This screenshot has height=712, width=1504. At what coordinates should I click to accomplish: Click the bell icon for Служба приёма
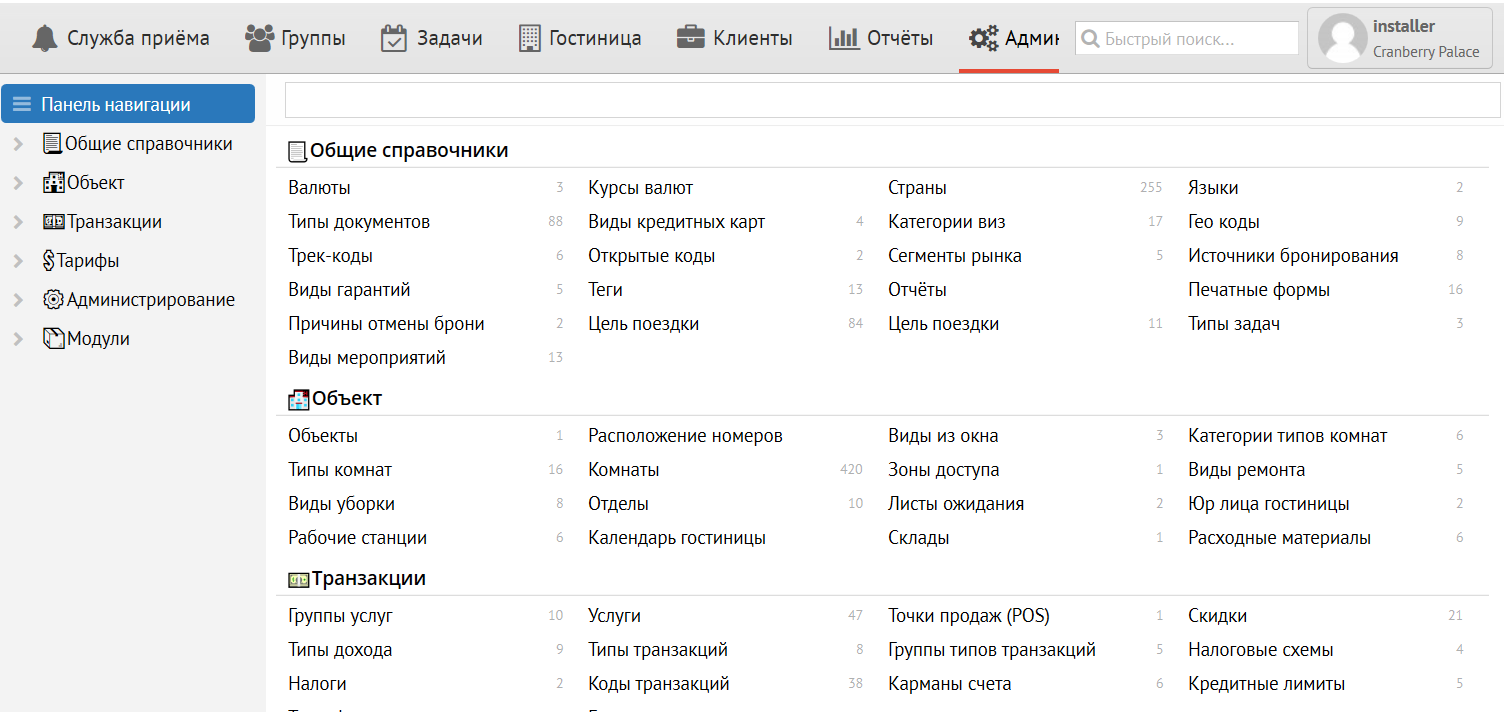[45, 38]
